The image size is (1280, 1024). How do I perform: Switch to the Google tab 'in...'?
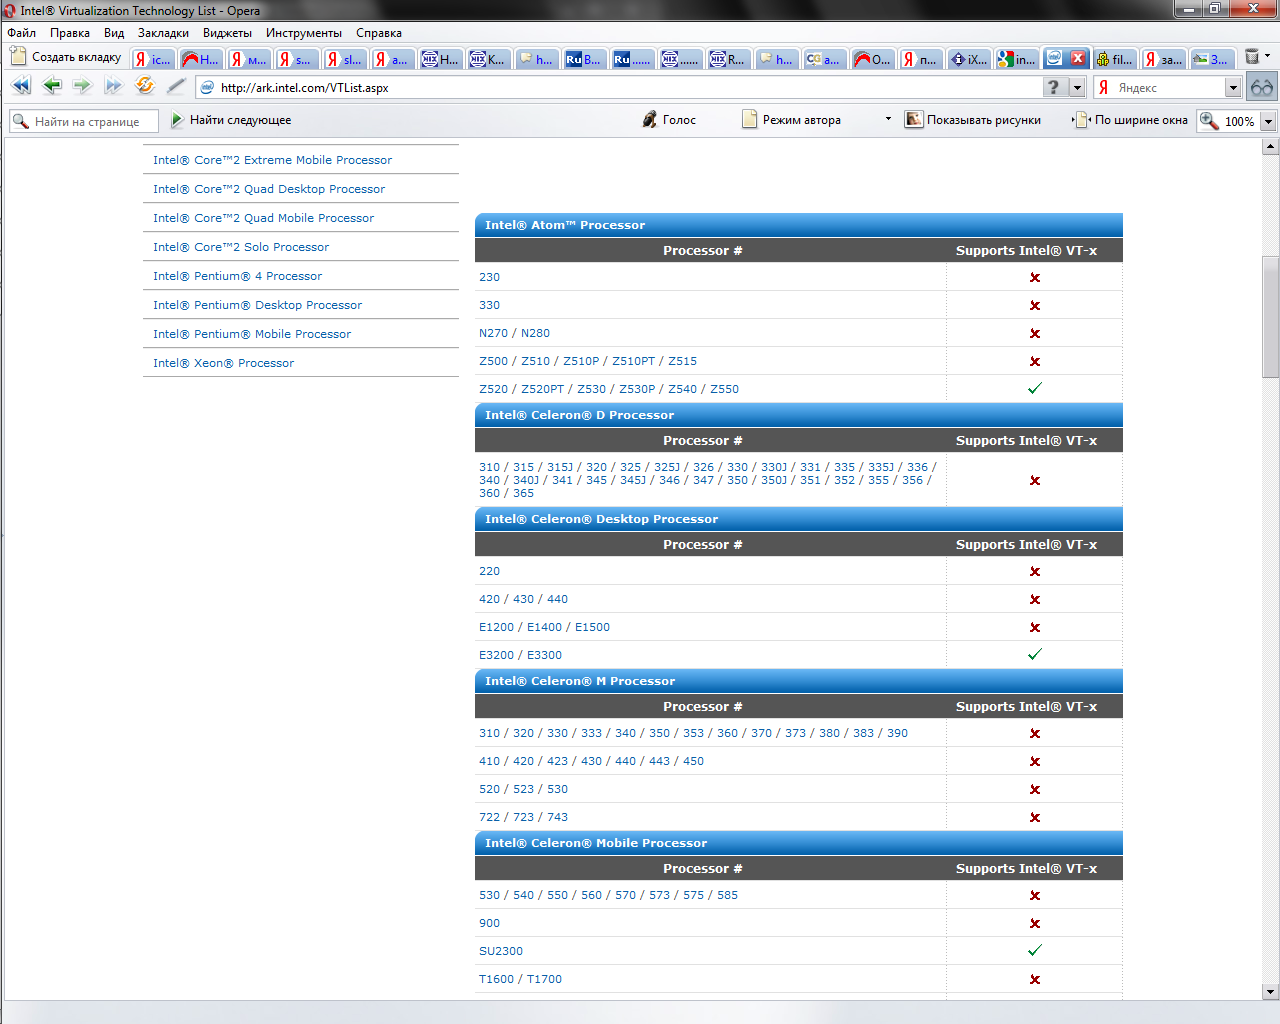tap(1016, 59)
